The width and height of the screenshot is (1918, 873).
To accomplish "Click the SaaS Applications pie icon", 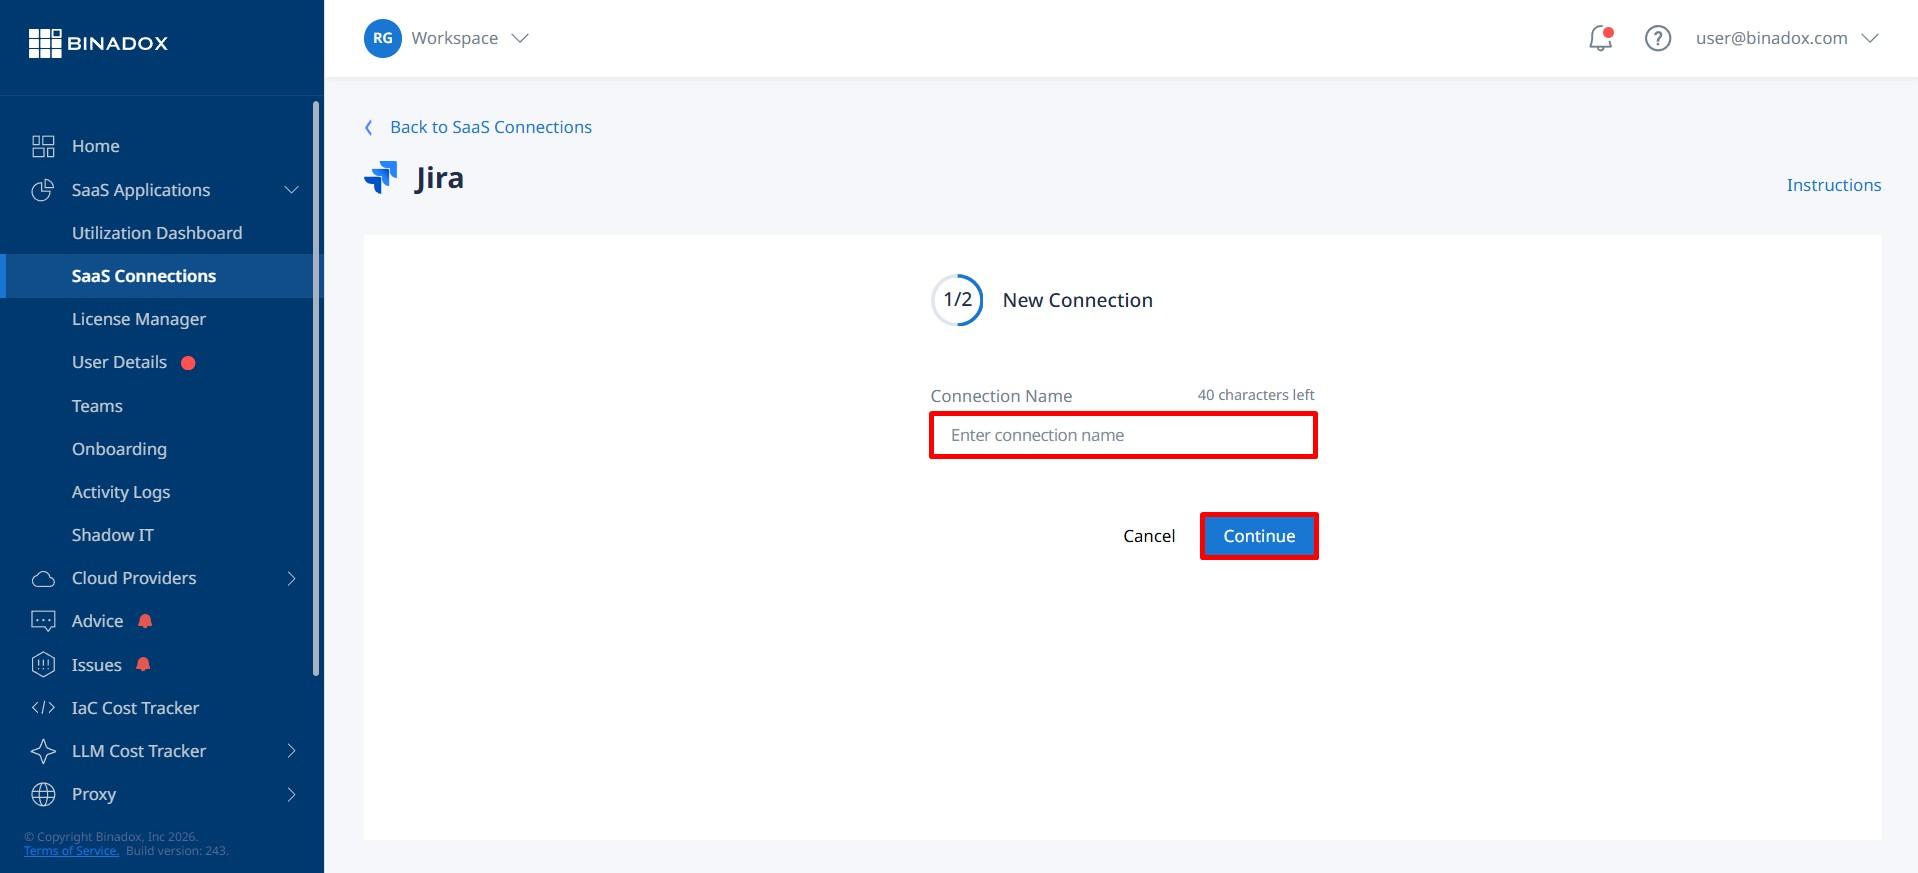I will click(43, 190).
